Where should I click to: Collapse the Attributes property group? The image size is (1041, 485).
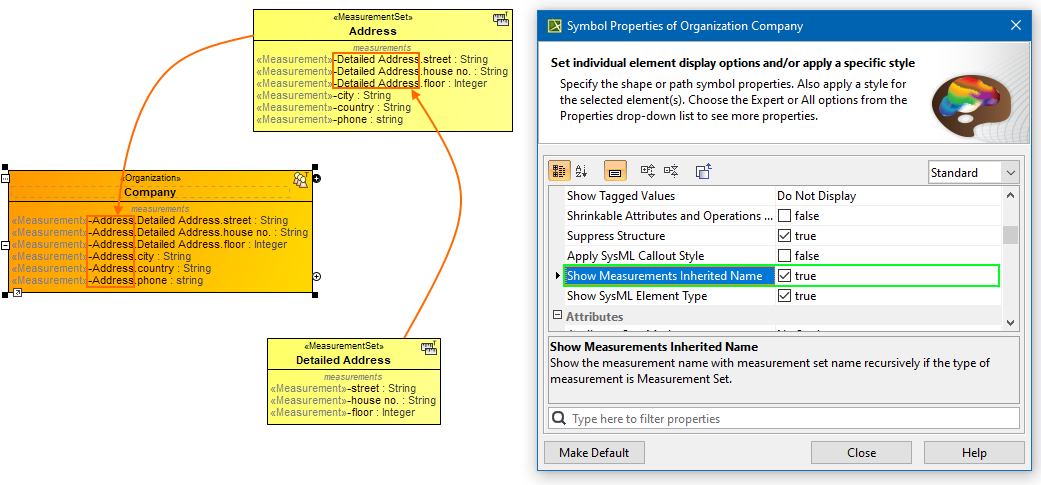click(x=557, y=316)
